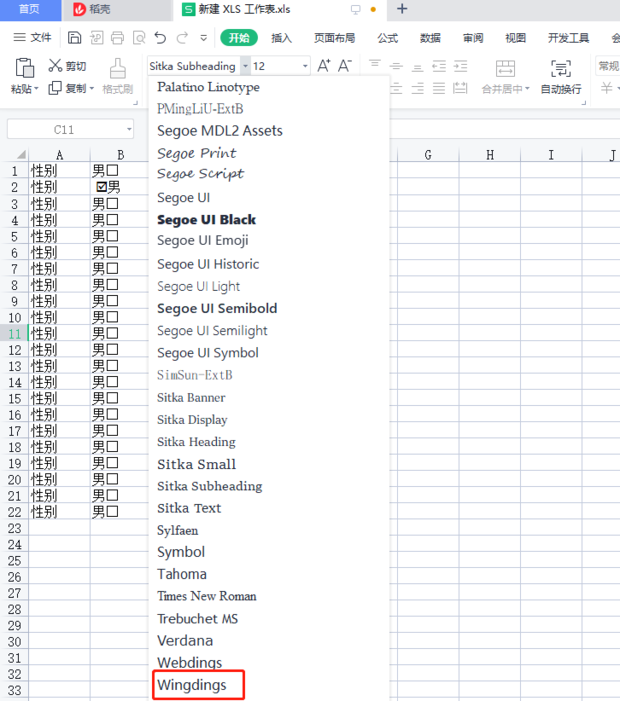This screenshot has height=701, width=620.
Task: Open font size dropdown arrow
Action: click(305, 66)
